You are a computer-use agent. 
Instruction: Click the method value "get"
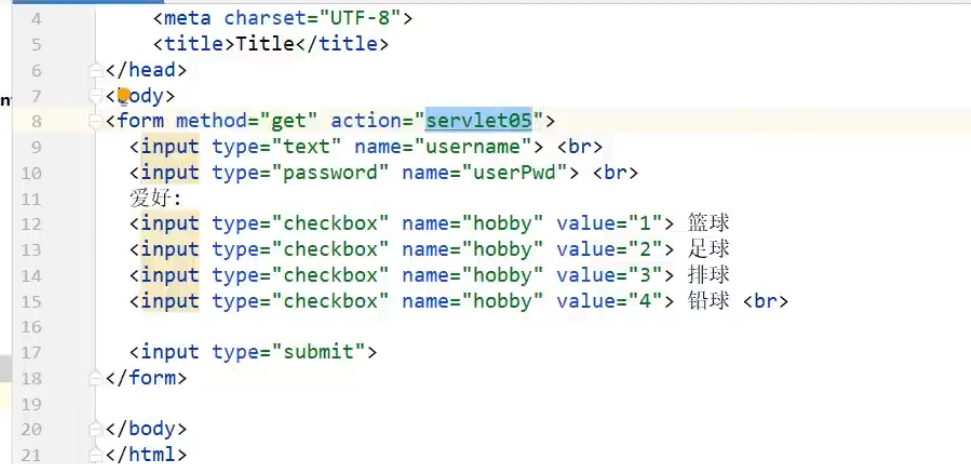click(288, 120)
